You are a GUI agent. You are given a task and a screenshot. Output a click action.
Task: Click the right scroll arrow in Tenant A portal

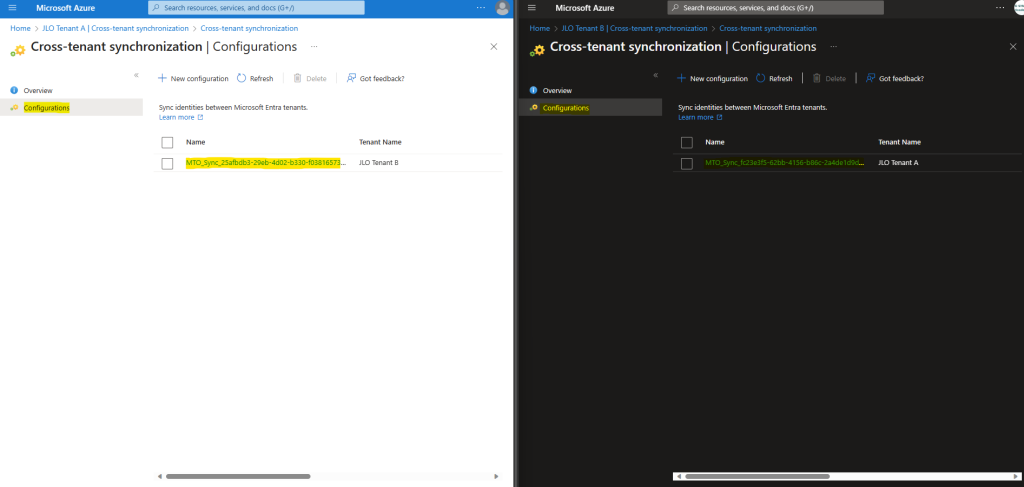[x=496, y=477]
